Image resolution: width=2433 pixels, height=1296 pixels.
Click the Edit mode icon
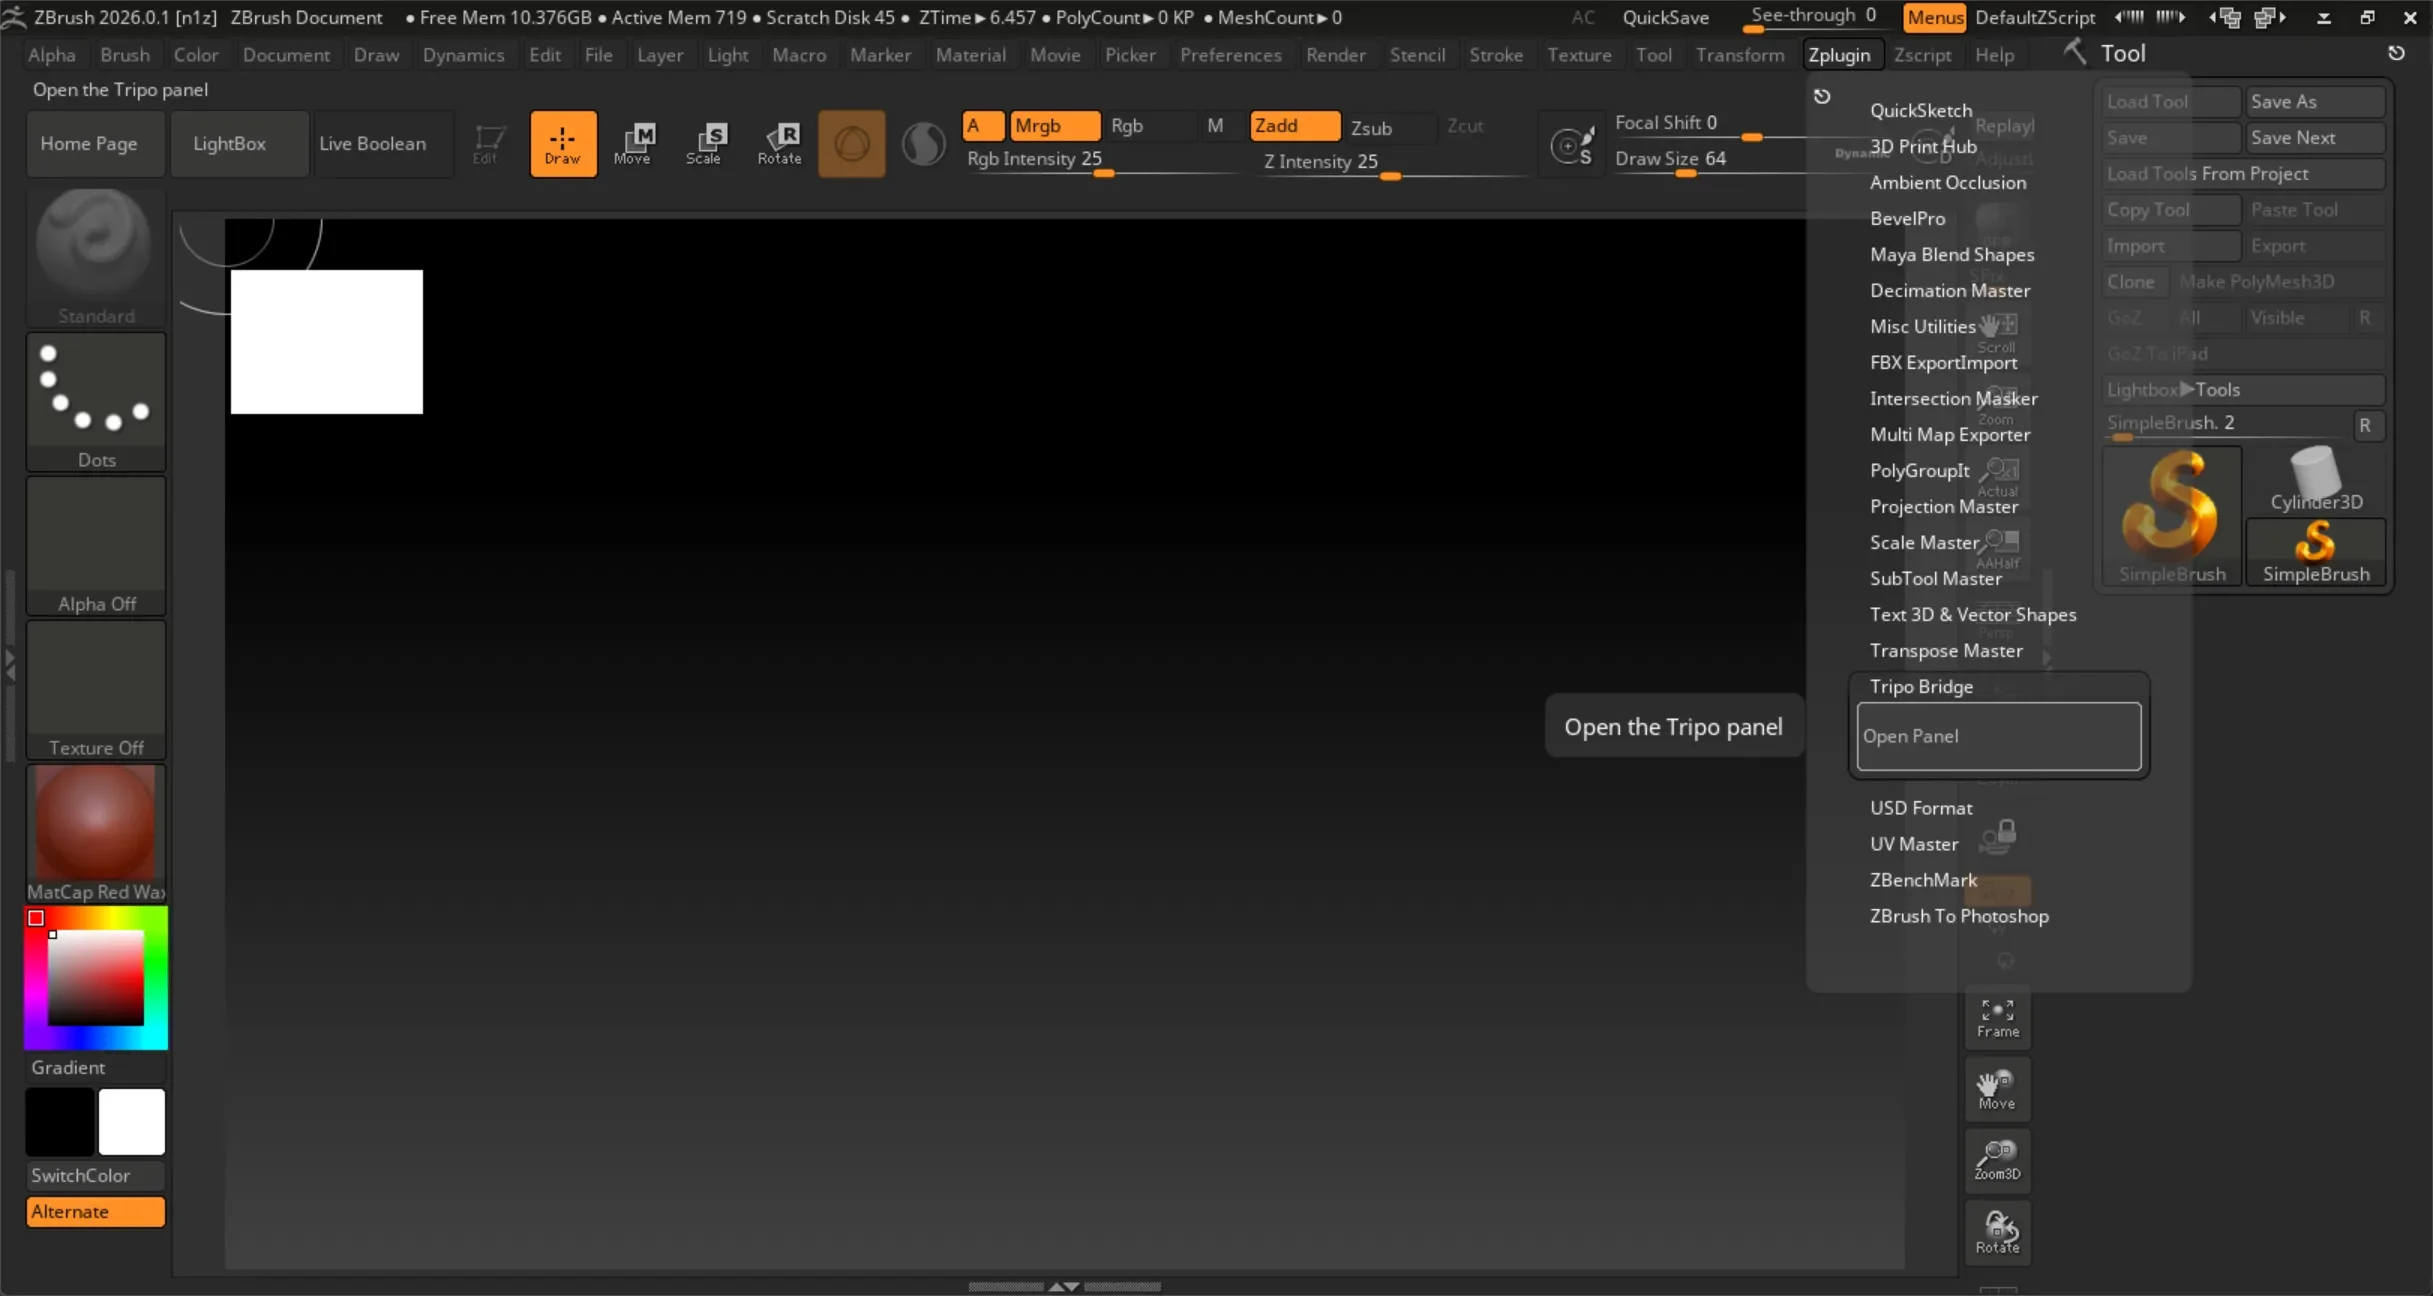[486, 144]
